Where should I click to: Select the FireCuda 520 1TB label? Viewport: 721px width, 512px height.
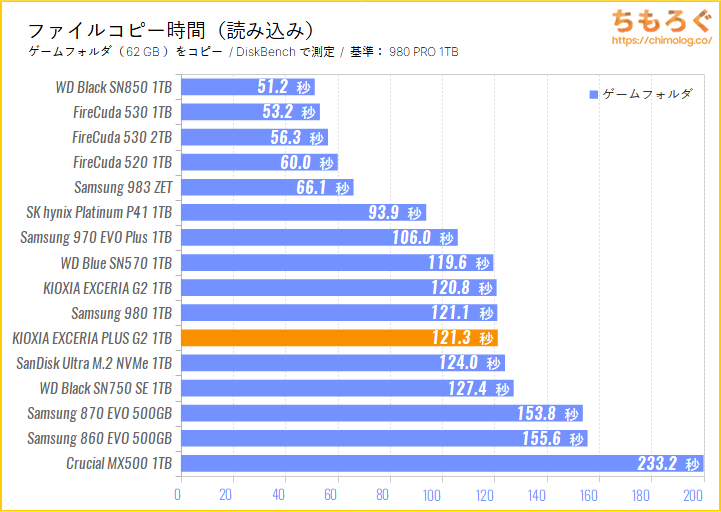point(122,162)
